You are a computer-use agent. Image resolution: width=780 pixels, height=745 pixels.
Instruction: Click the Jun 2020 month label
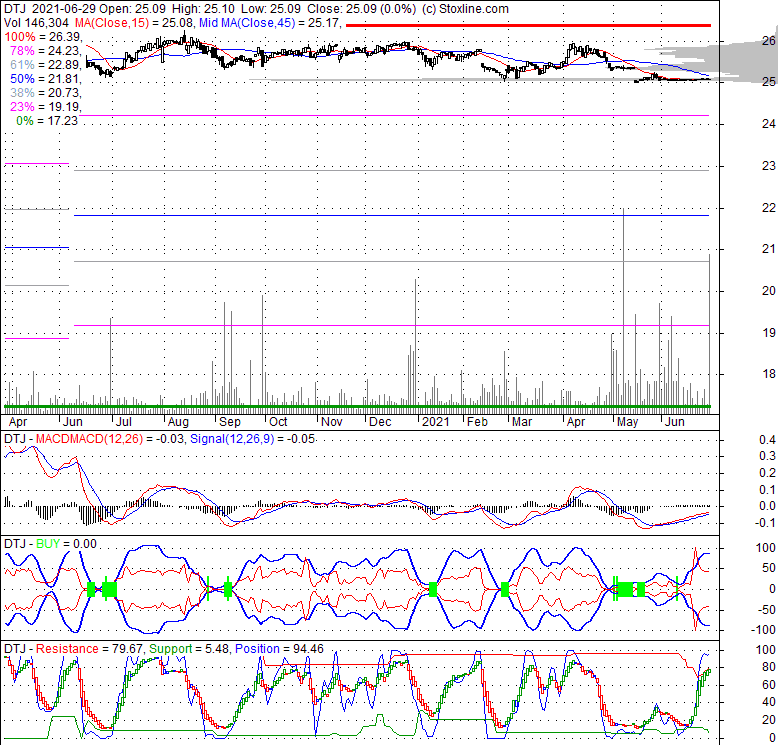click(x=73, y=422)
